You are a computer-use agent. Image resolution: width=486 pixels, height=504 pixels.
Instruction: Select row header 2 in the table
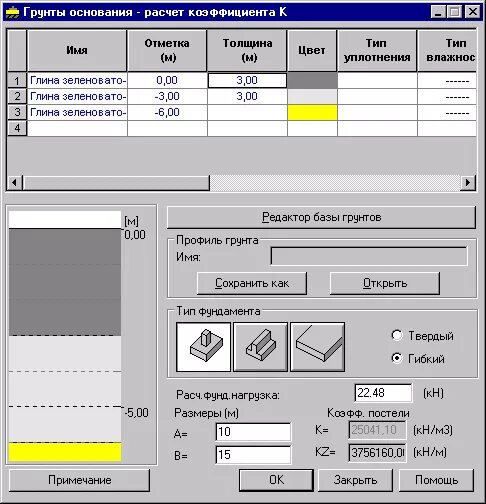[17, 96]
